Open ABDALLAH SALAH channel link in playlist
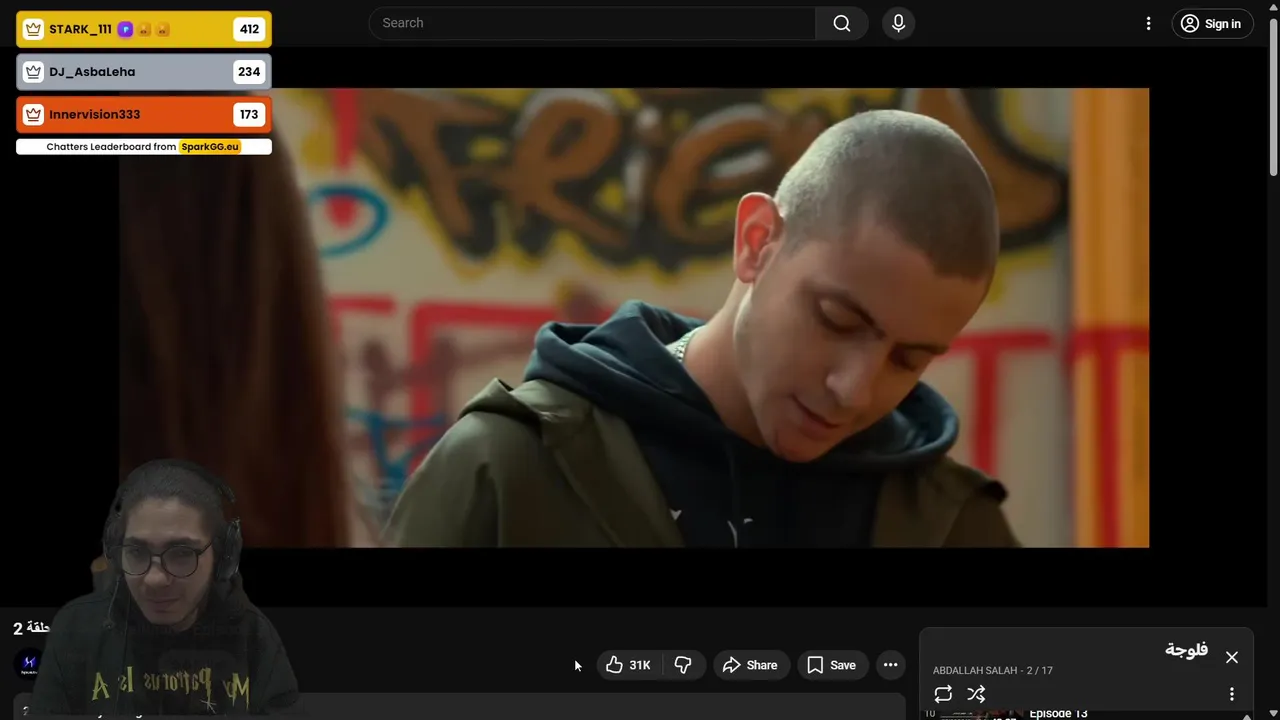The width and height of the screenshot is (1280, 720). 975,670
